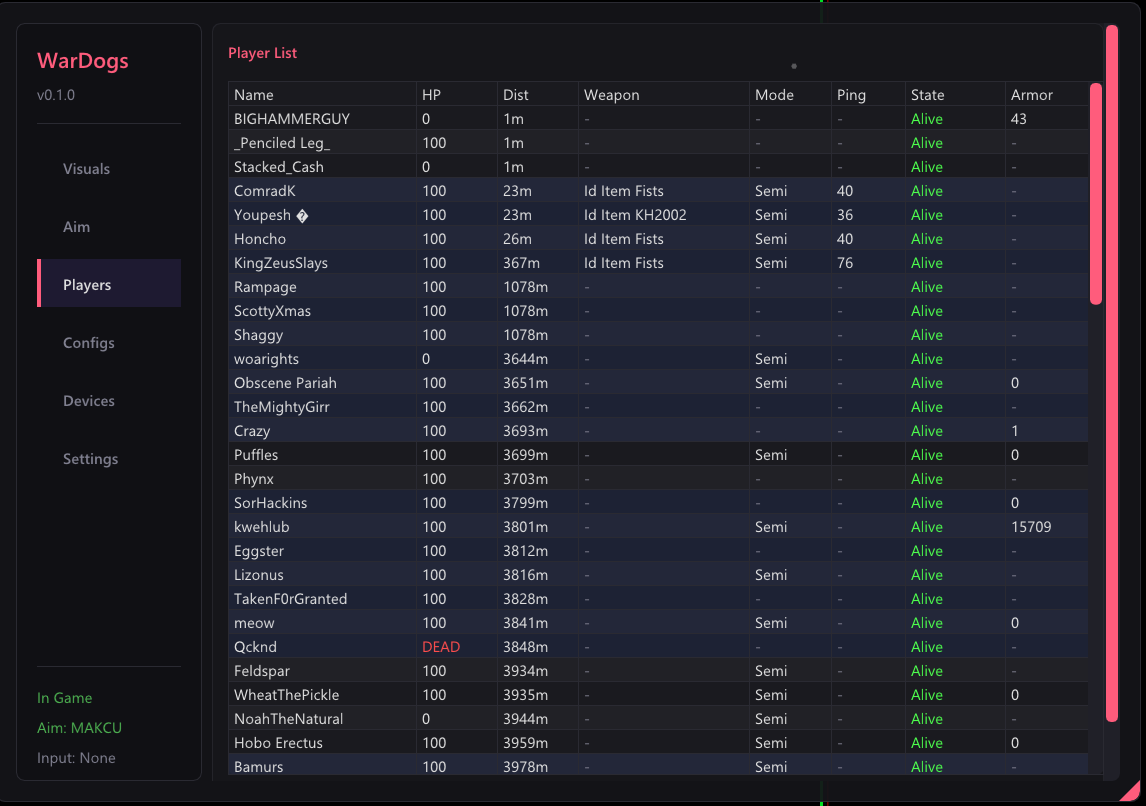This screenshot has height=806, width=1146.
Task: Click the Obscene Pariah player name
Action: pyautogui.click(x=285, y=383)
